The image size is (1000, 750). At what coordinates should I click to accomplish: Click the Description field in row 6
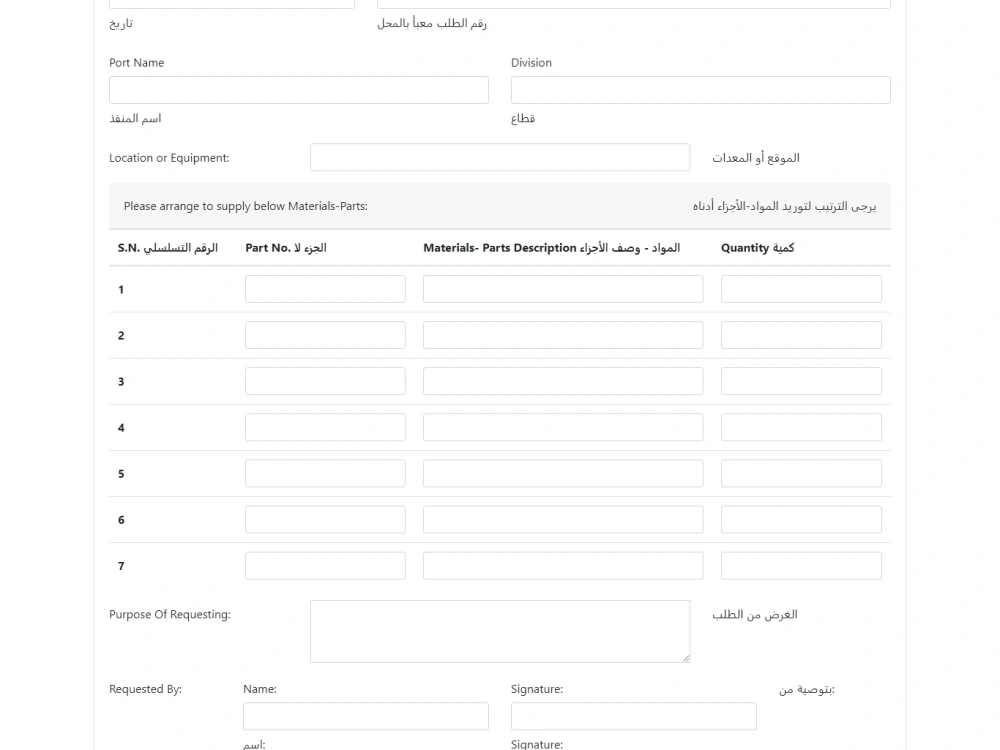tap(563, 518)
